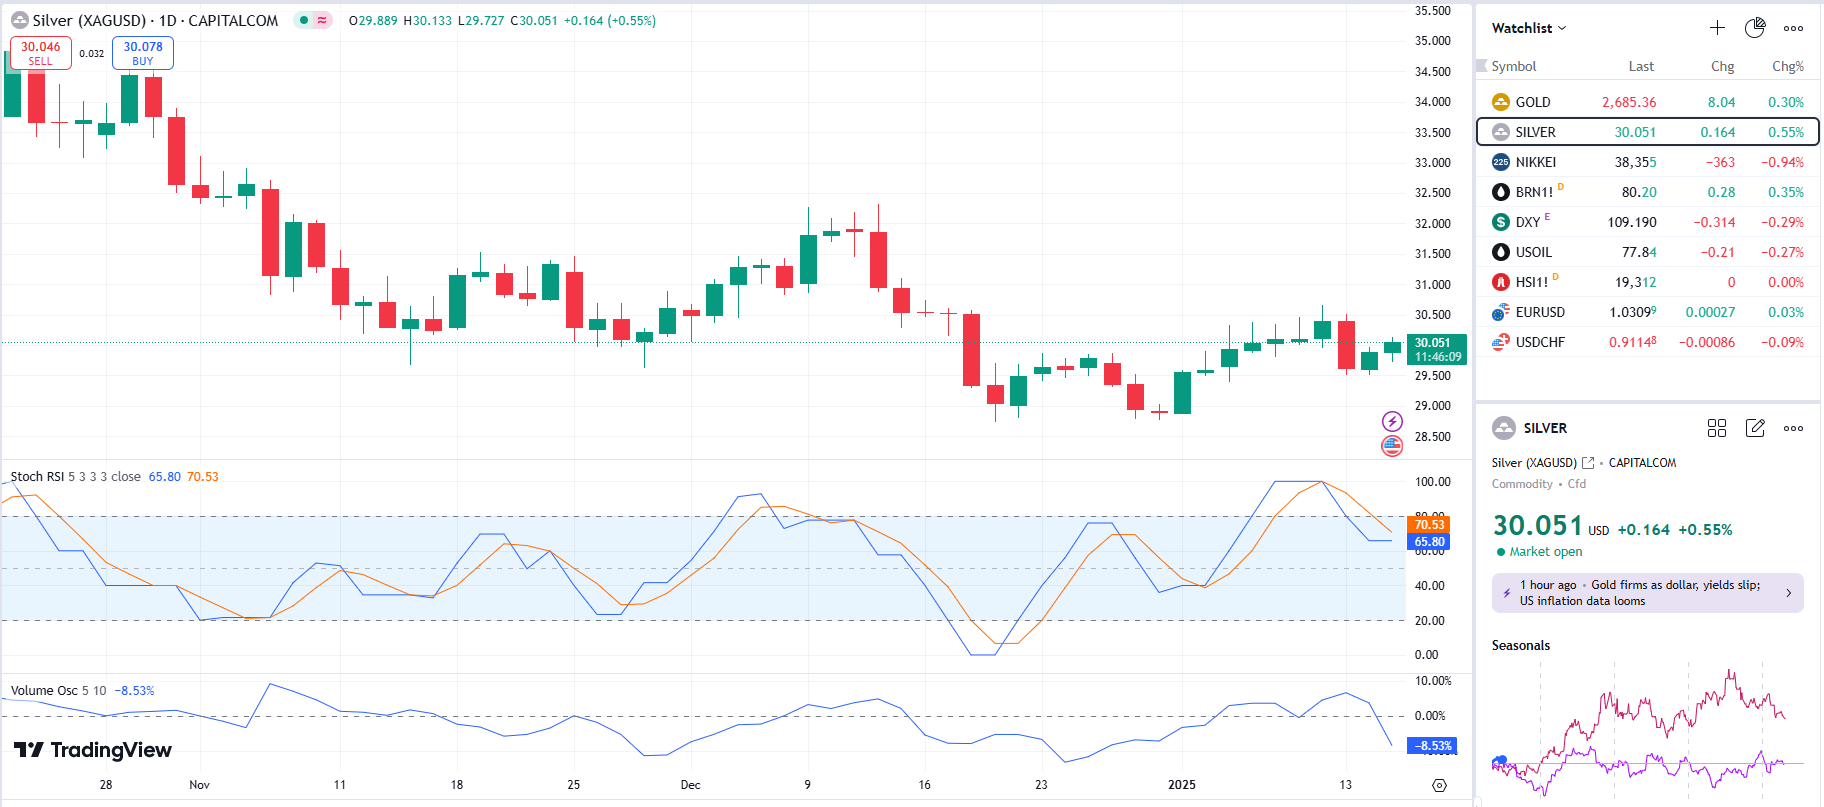Select GOLD in the watchlist

(1532, 102)
